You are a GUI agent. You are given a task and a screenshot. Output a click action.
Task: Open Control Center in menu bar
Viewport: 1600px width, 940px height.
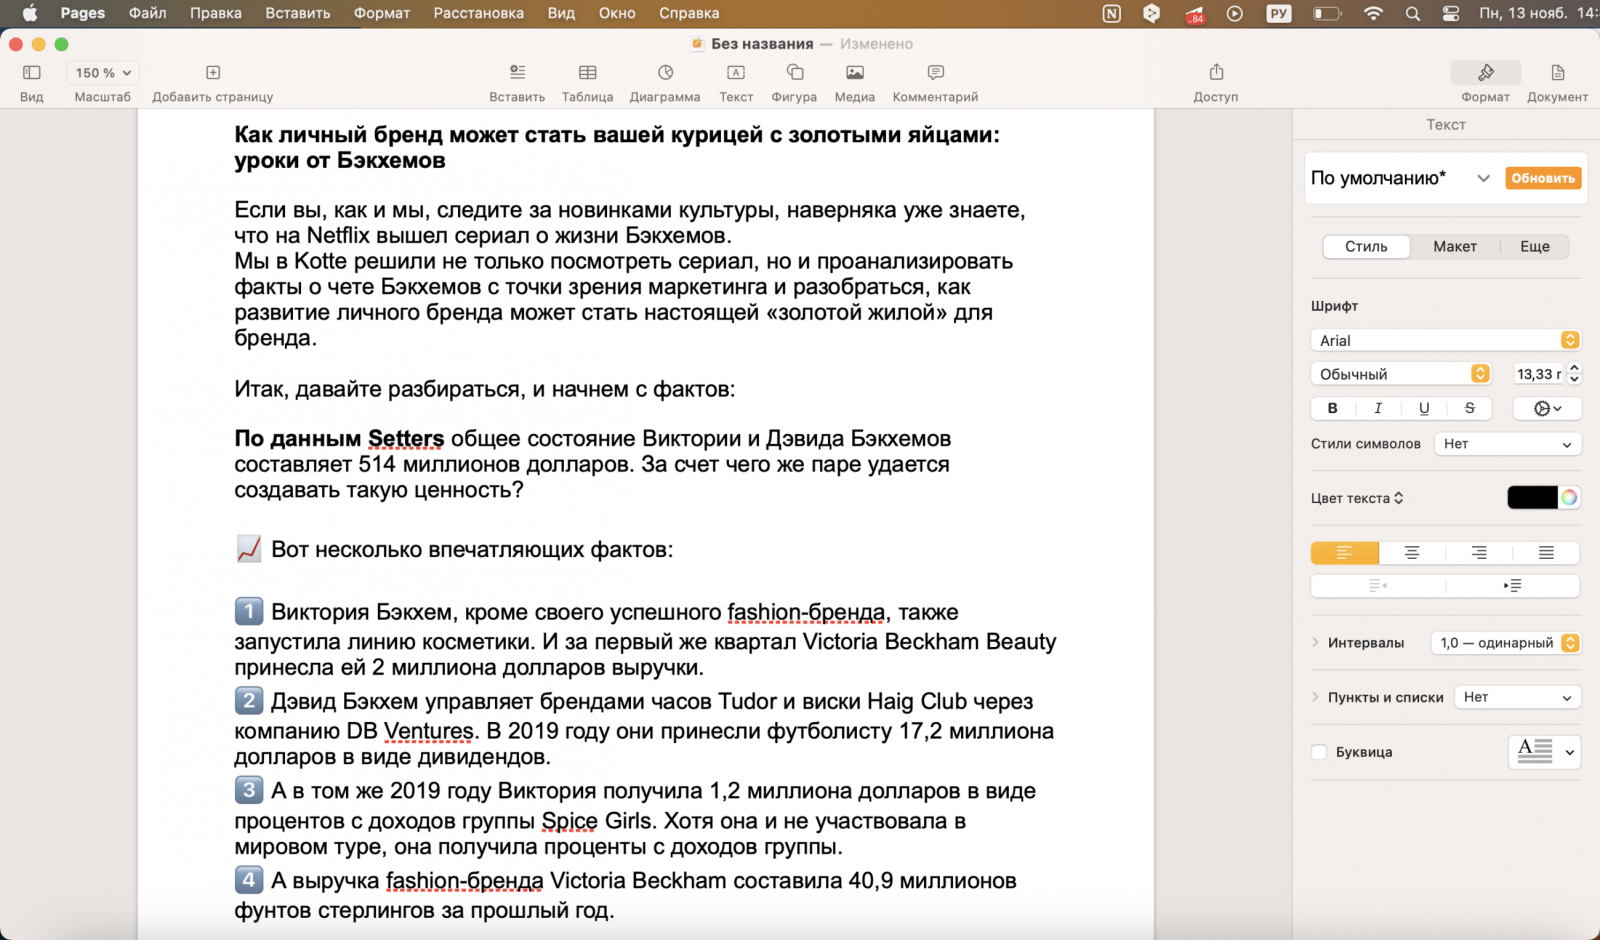point(1451,14)
